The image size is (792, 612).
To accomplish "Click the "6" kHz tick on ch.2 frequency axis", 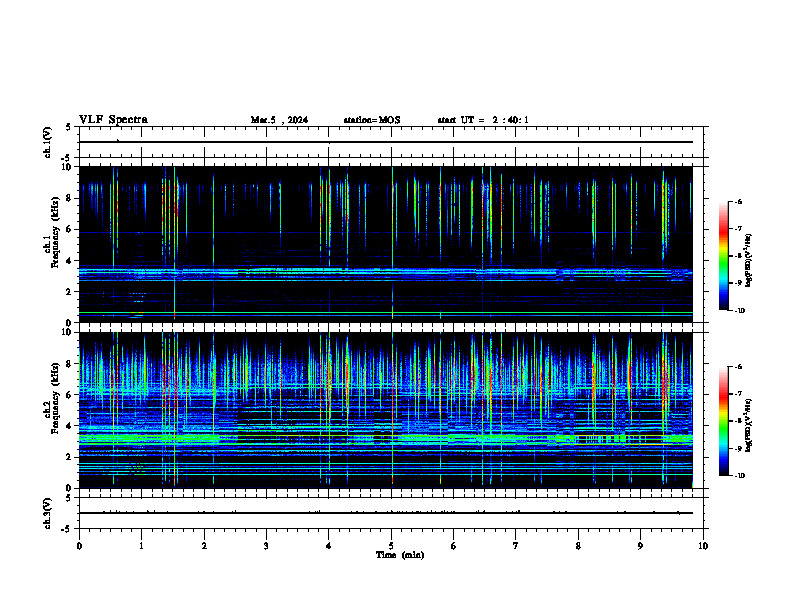I will tap(71, 395).
